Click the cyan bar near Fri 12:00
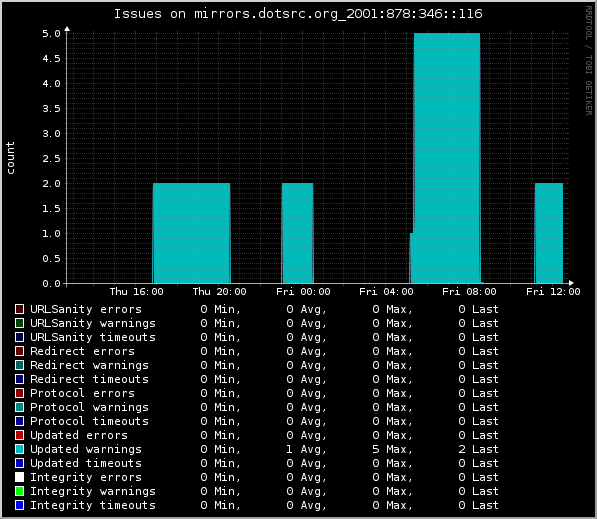 coord(549,233)
